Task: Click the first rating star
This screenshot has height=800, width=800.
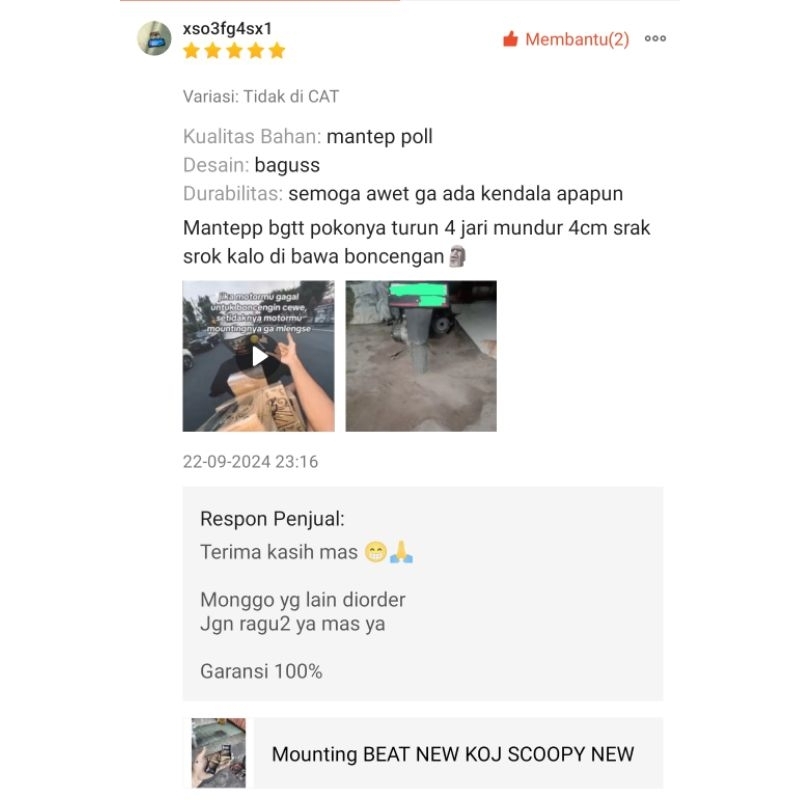Action: click(191, 51)
